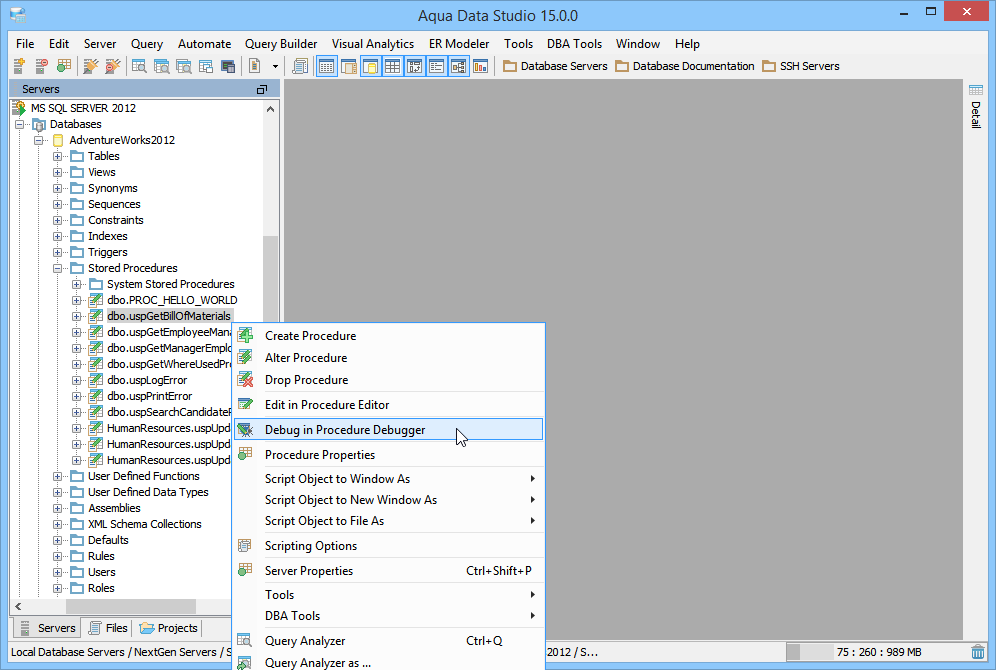Screen dimensions: 996x670
Task: Open the File menu
Action: click(x=25, y=44)
